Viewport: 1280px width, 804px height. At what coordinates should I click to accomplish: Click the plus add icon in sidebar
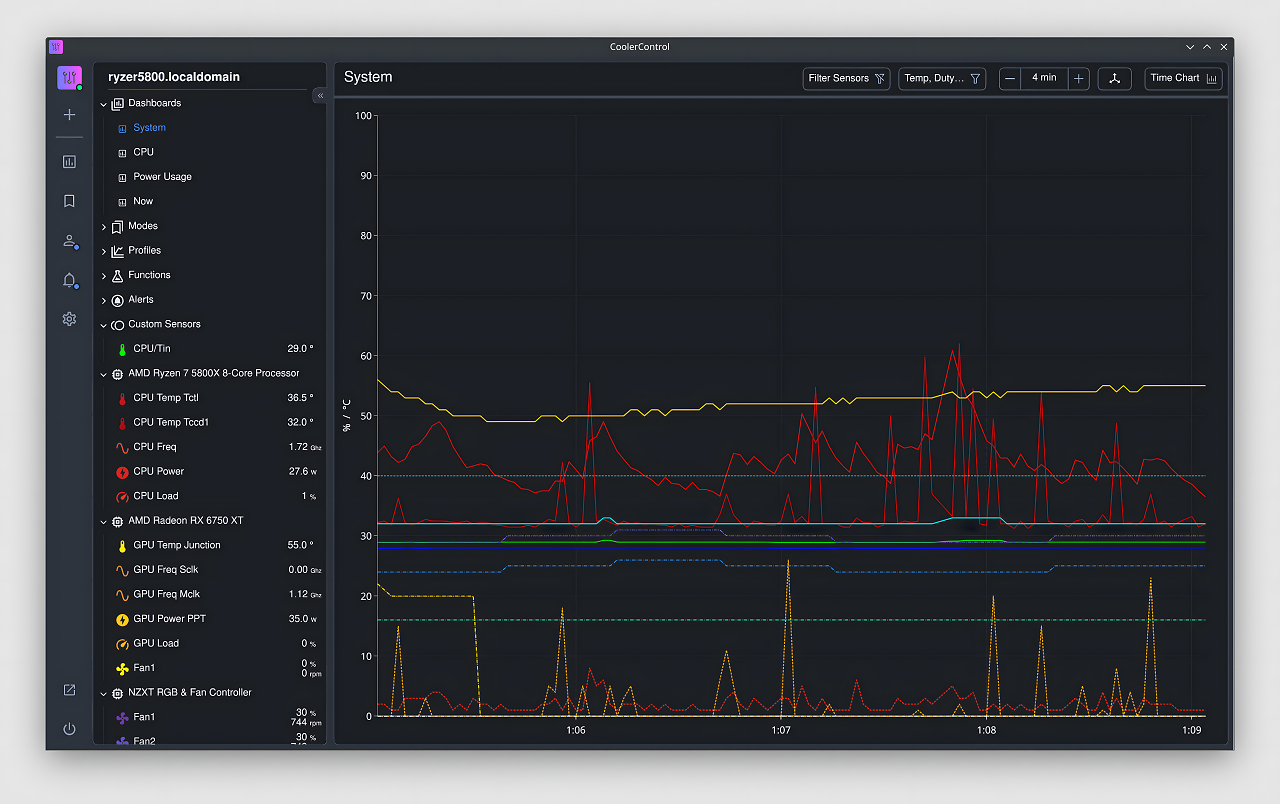(69, 115)
